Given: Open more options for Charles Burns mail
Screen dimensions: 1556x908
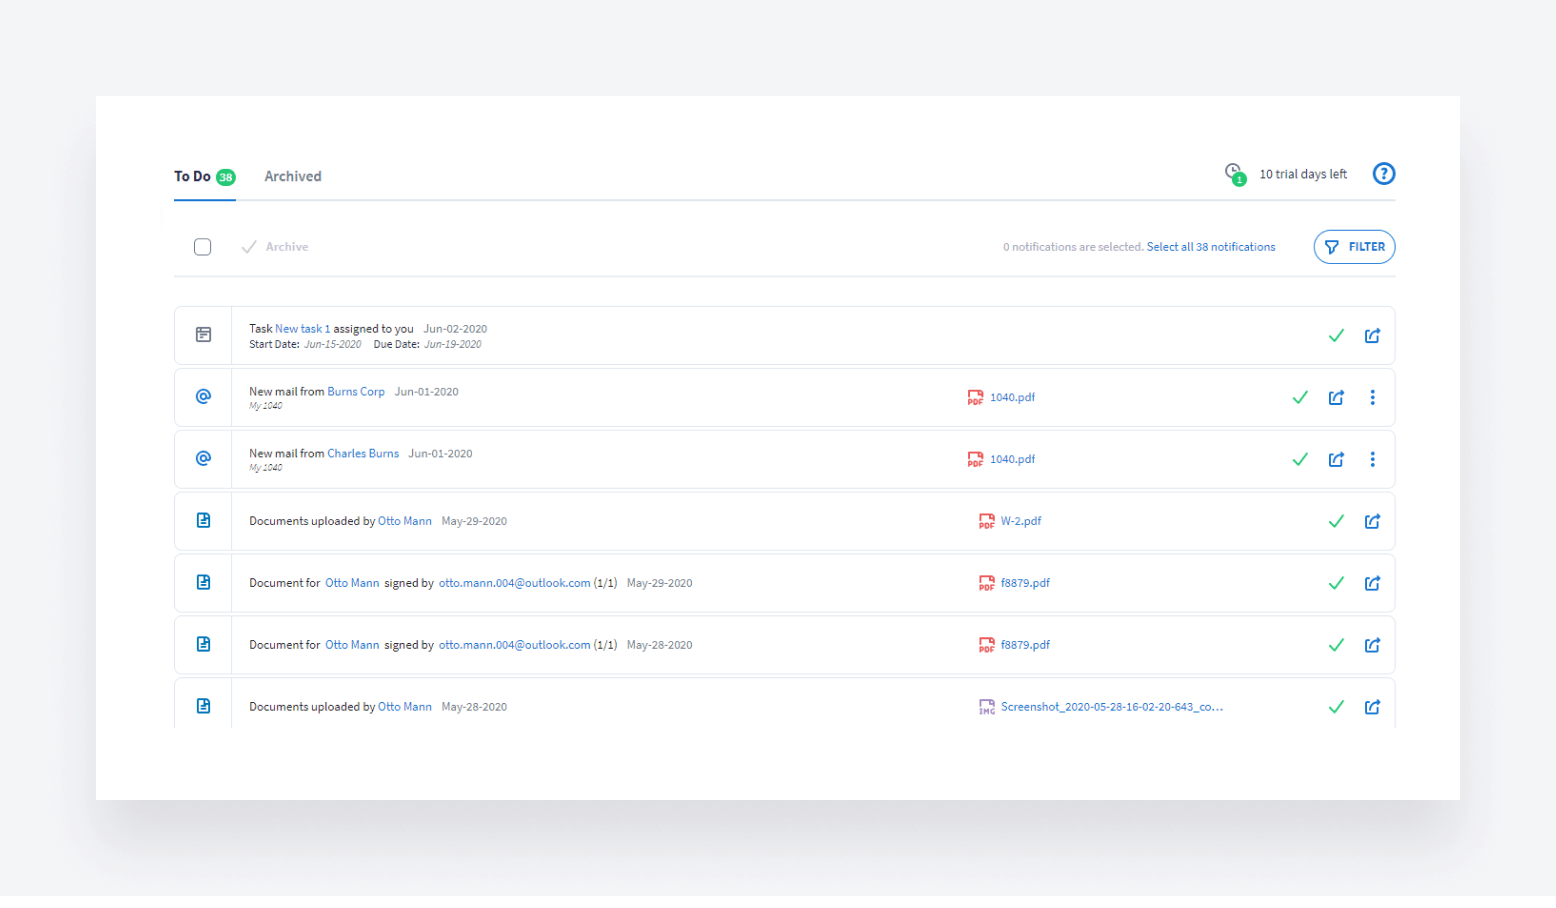Looking at the screenshot, I should point(1372,460).
